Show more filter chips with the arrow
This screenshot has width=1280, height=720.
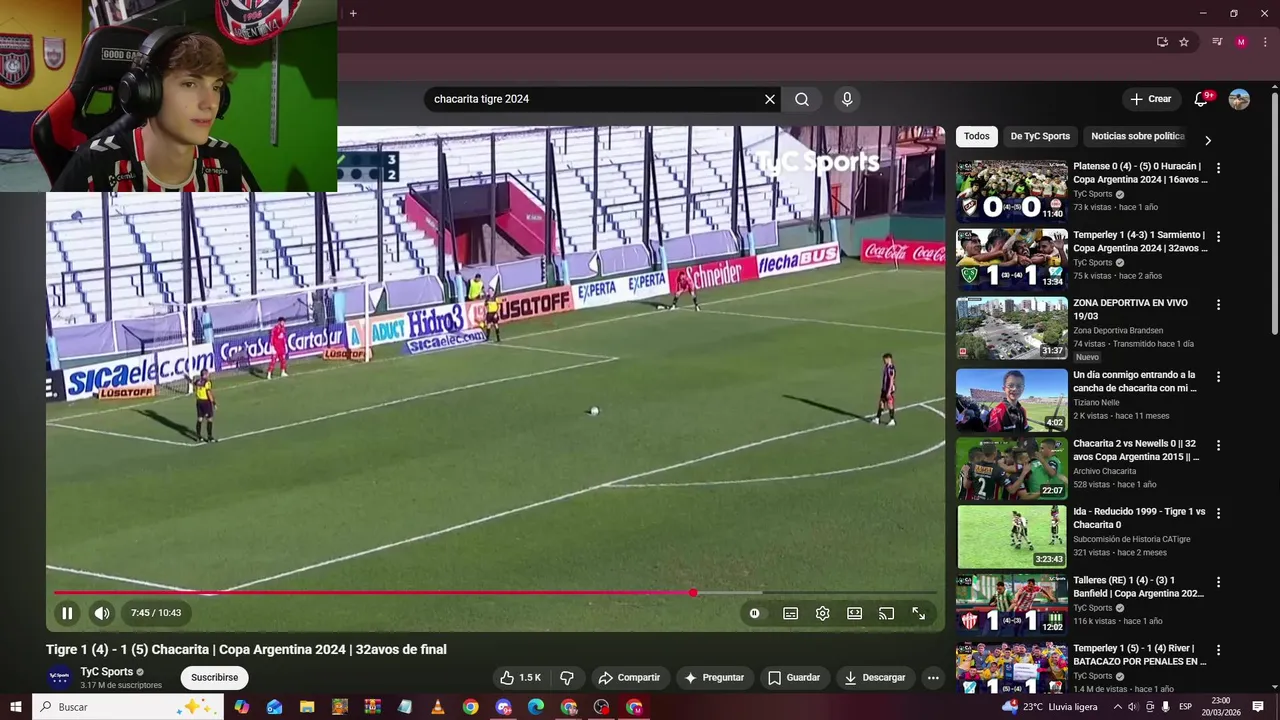[x=1207, y=140]
